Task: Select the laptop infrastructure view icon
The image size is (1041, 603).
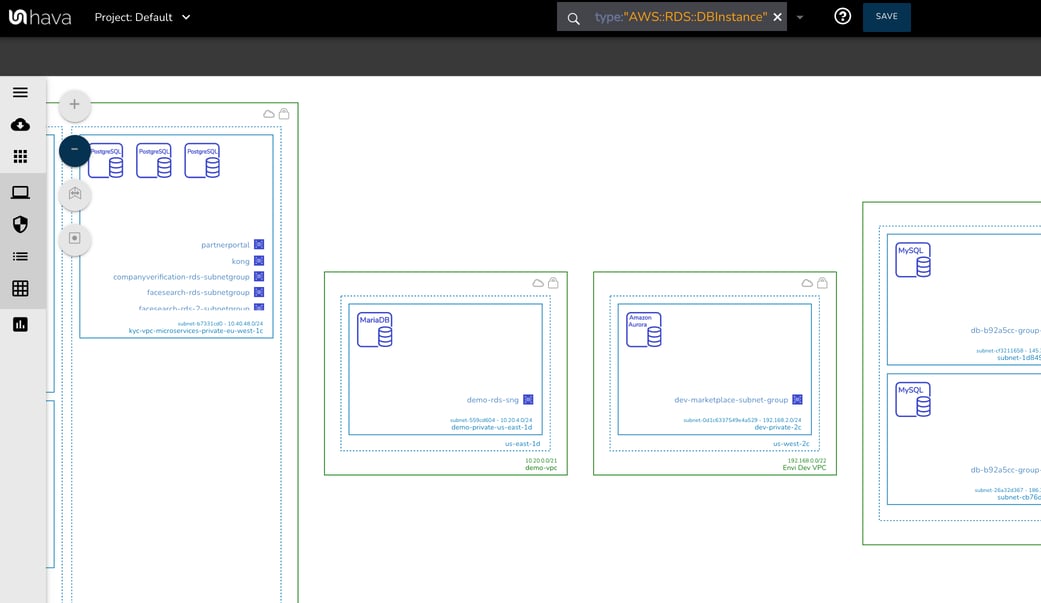Action: (21, 193)
